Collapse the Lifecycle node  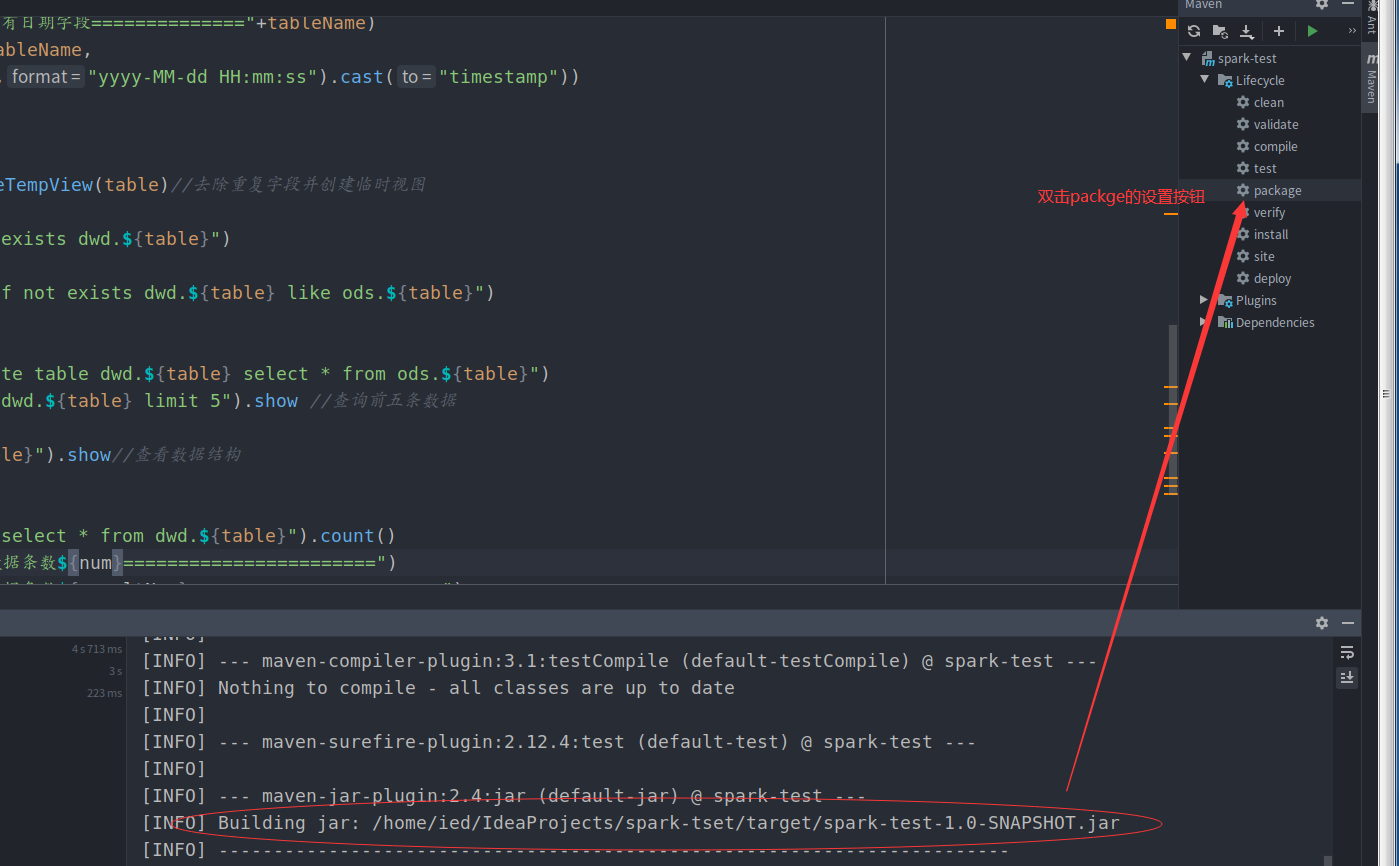pos(1205,80)
